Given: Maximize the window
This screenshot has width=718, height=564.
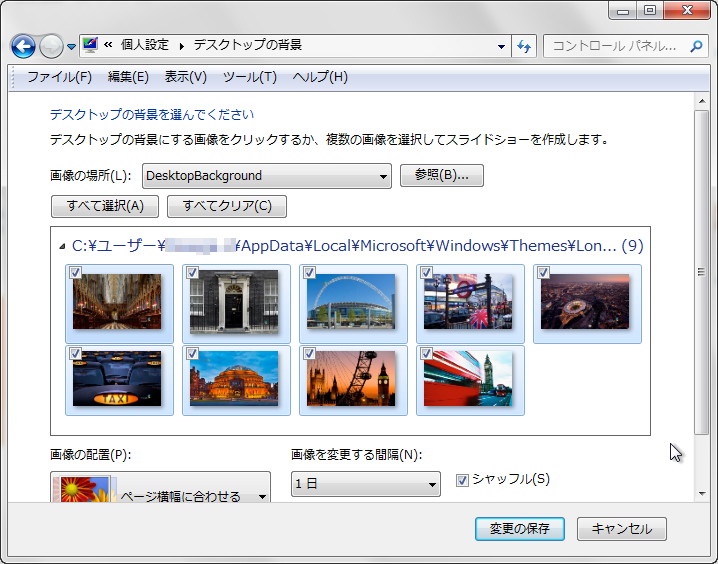Looking at the screenshot, I should point(650,11).
